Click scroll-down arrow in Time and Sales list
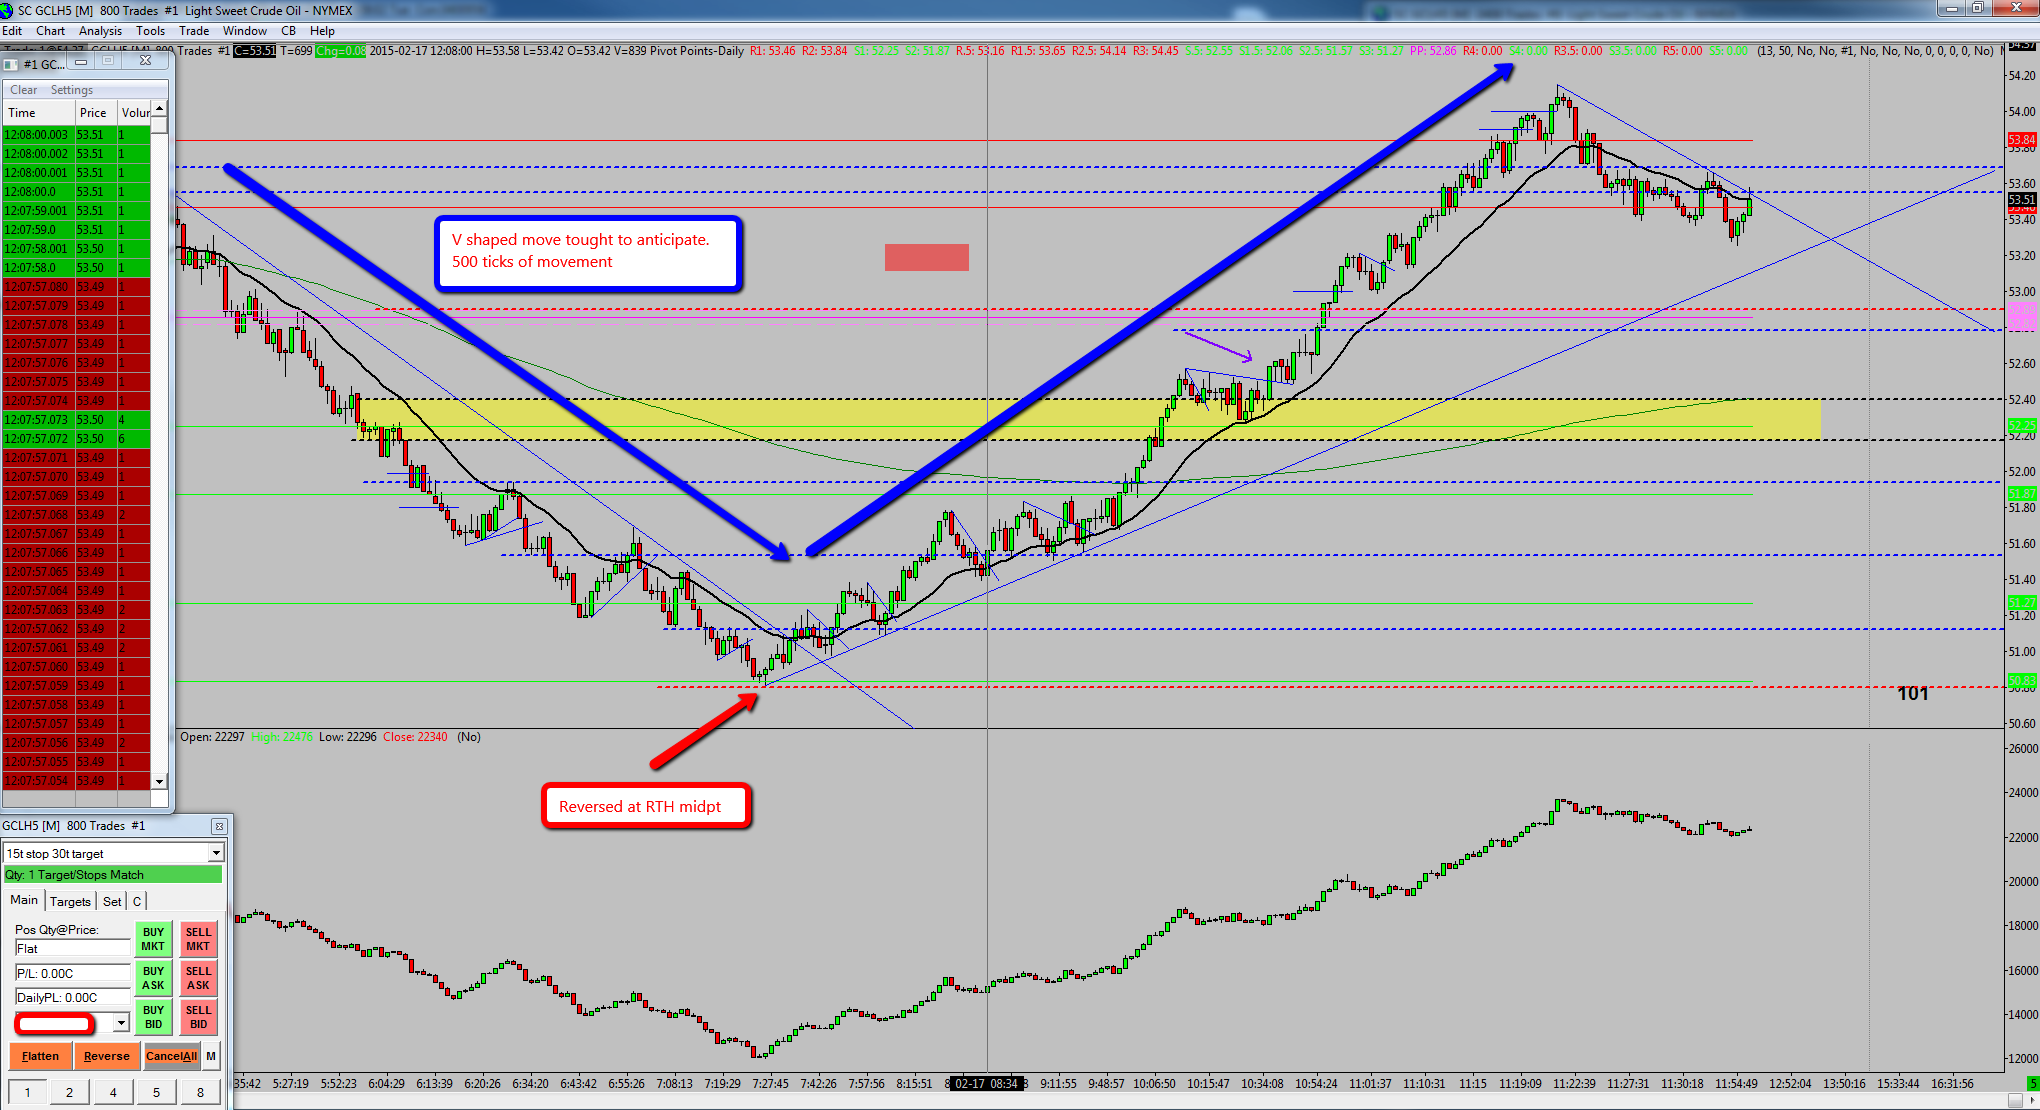Viewport: 2040px width, 1110px height. (159, 781)
